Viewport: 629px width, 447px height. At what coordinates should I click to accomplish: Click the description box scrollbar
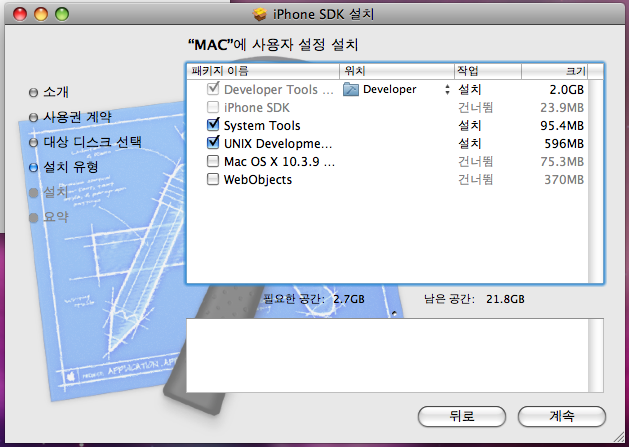click(x=595, y=356)
